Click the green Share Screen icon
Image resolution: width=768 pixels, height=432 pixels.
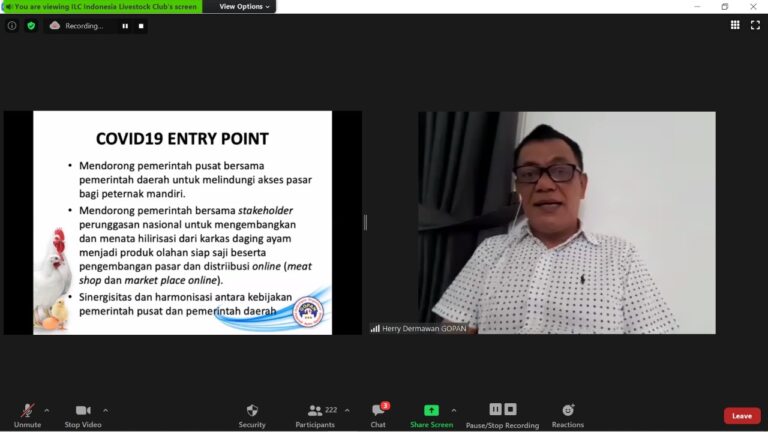tap(431, 410)
